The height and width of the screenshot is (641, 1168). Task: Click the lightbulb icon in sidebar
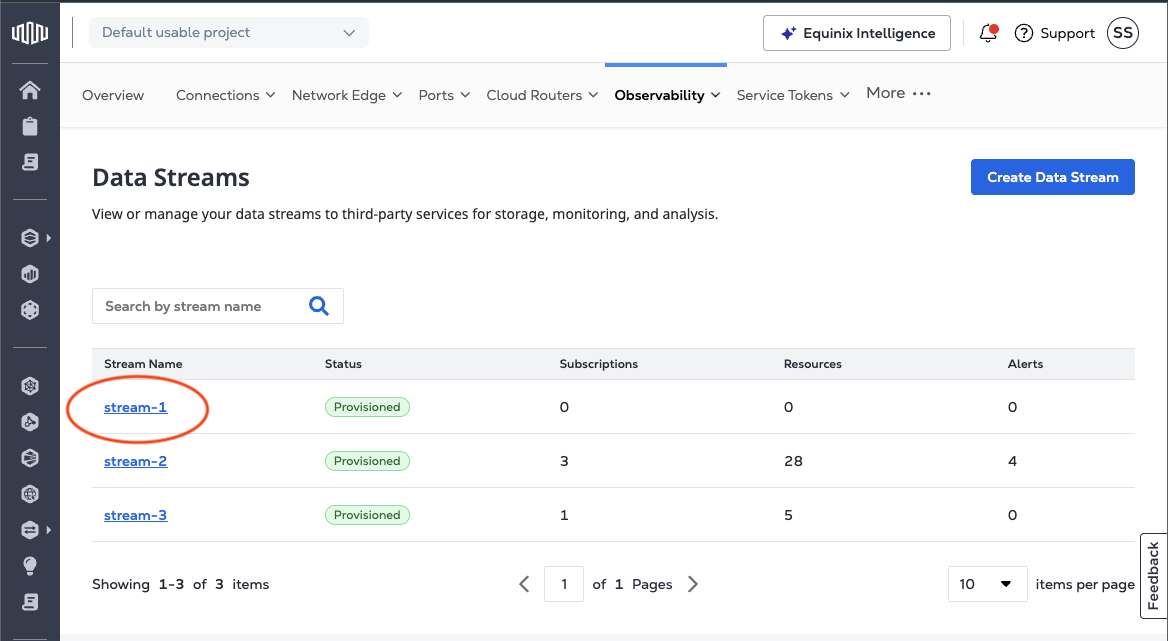[x=30, y=566]
